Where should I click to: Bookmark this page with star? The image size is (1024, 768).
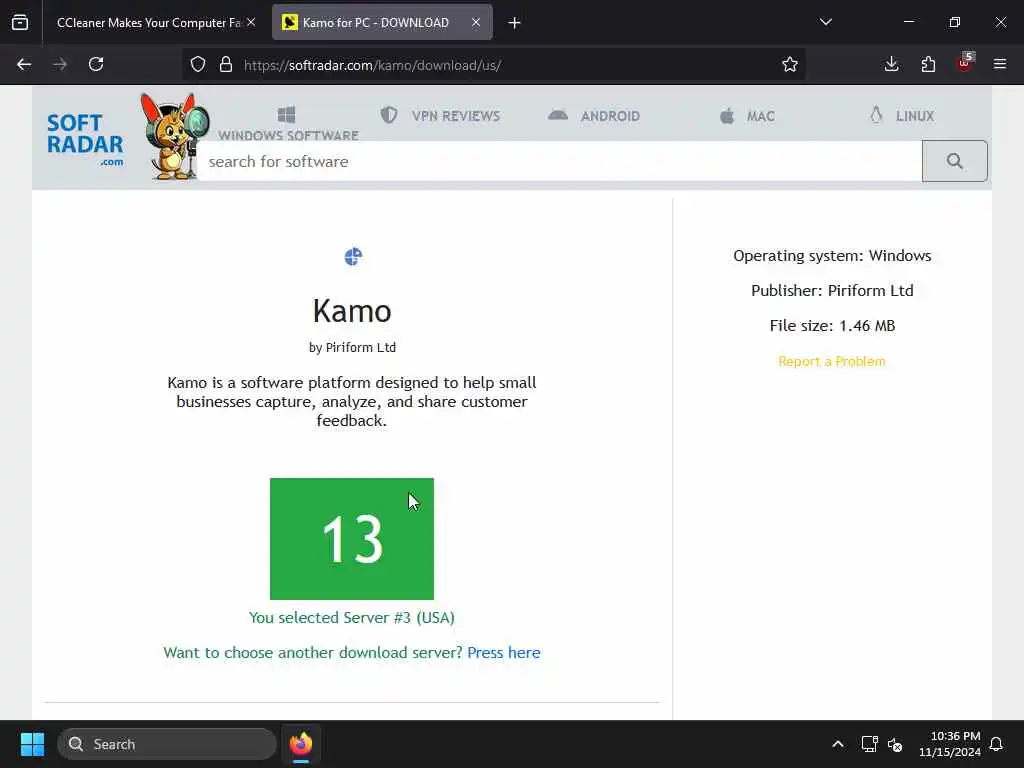click(x=790, y=64)
